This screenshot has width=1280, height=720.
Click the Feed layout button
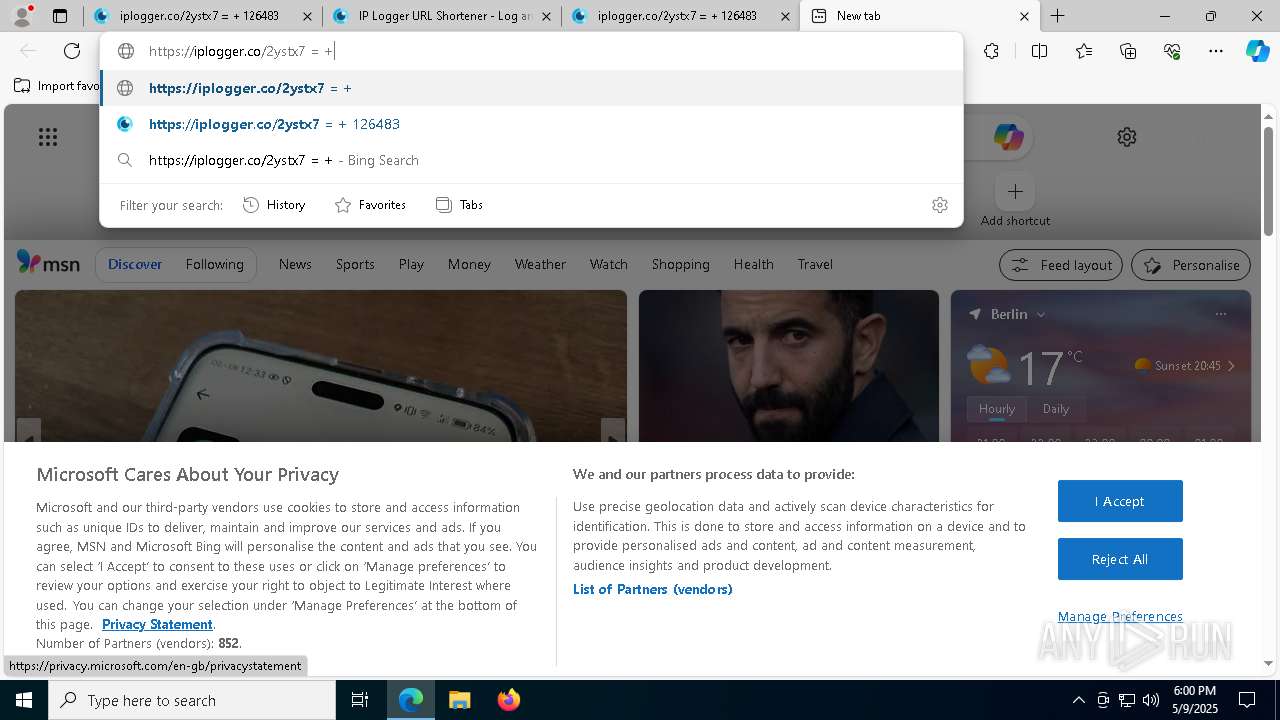(1061, 265)
